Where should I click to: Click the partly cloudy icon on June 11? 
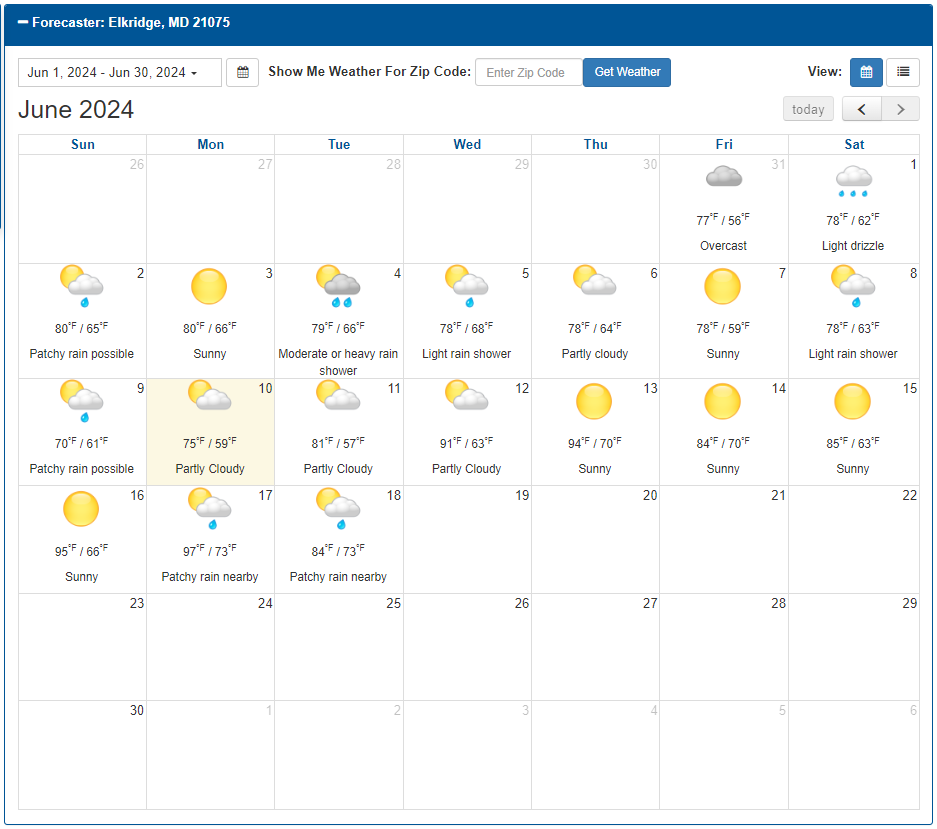[x=338, y=395]
